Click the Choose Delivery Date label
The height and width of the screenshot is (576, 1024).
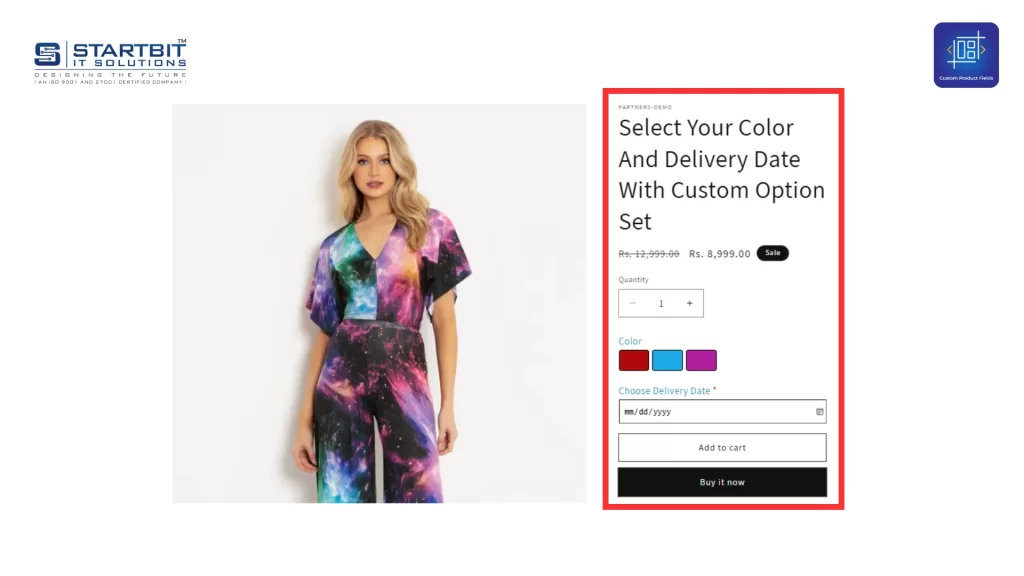tap(663, 390)
